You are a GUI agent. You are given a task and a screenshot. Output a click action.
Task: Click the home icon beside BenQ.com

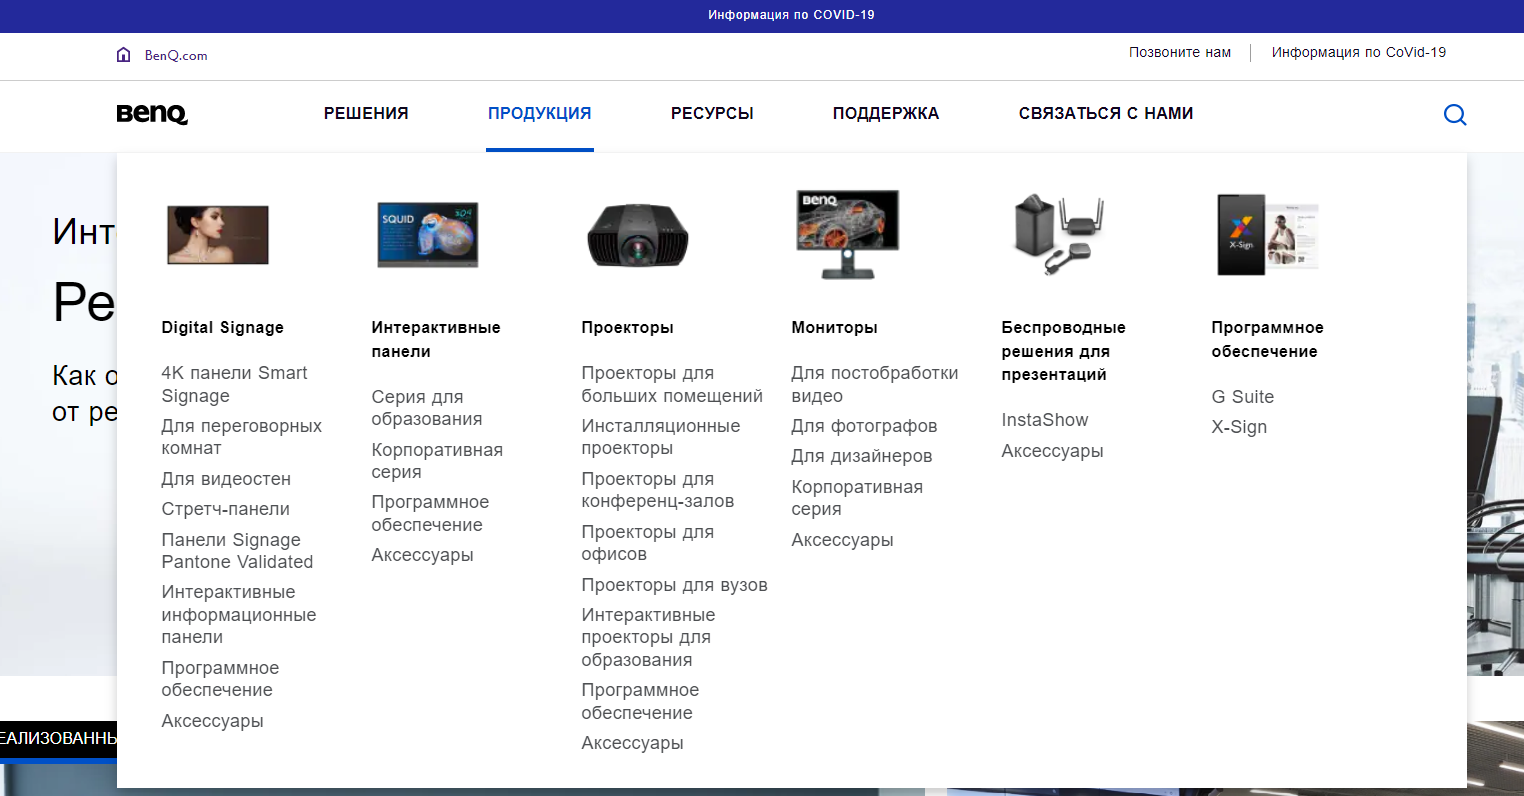pyautogui.click(x=124, y=55)
